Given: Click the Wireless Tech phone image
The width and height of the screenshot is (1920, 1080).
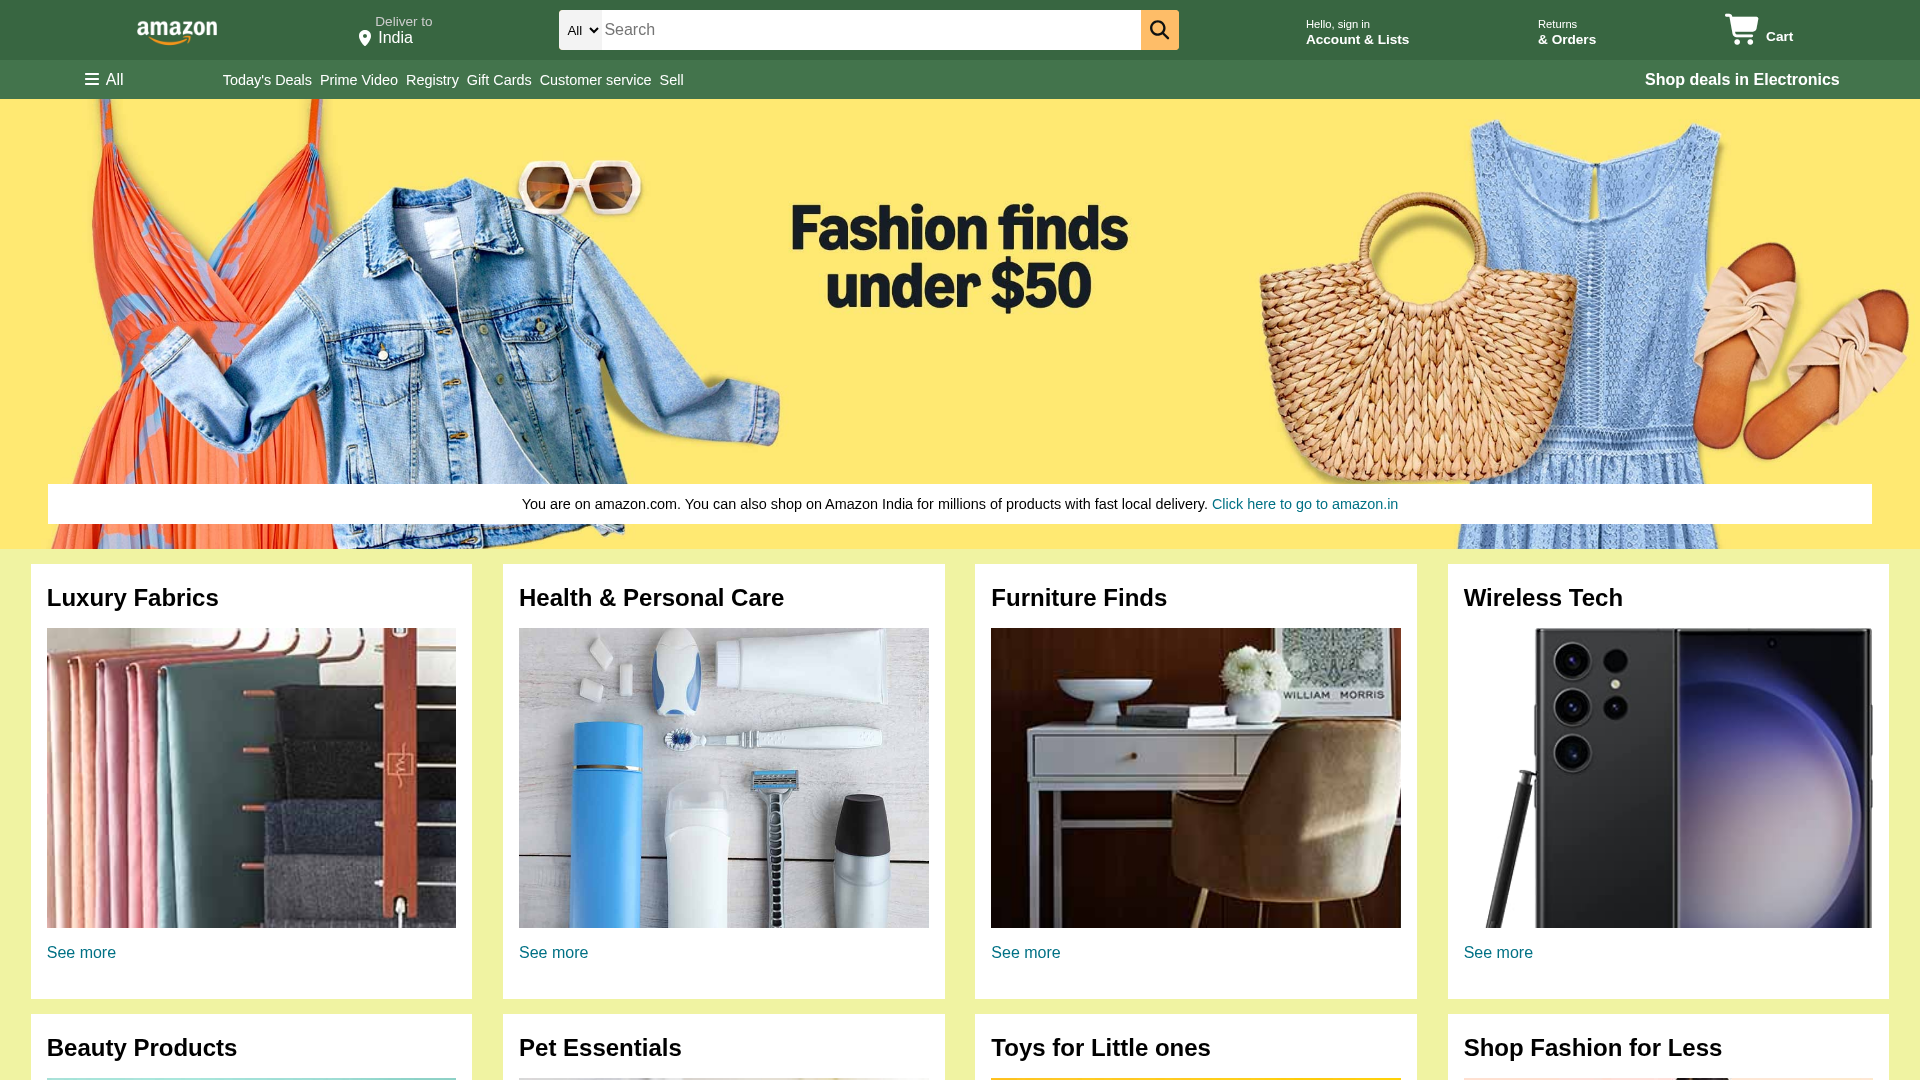Looking at the screenshot, I should [1668, 778].
